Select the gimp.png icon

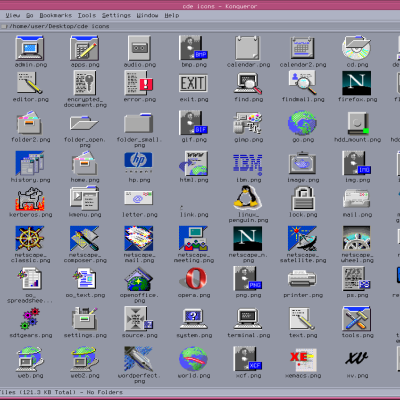[248, 123]
